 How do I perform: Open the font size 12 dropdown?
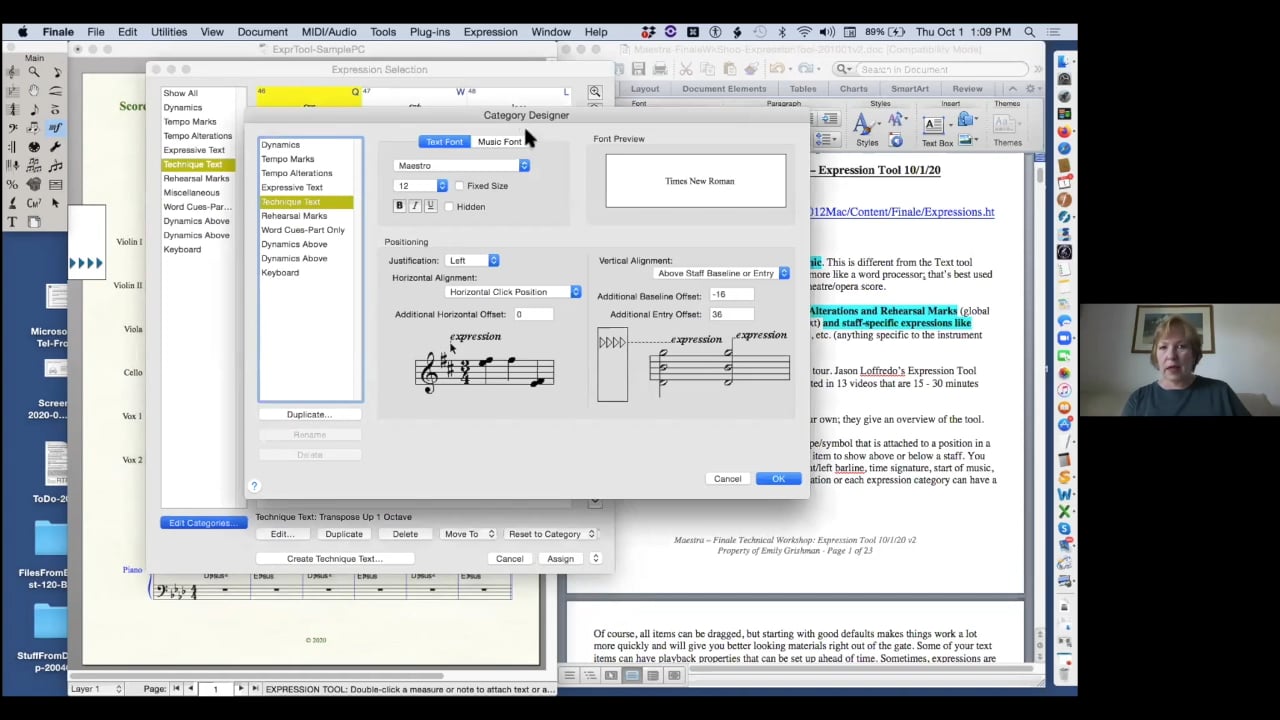421,186
